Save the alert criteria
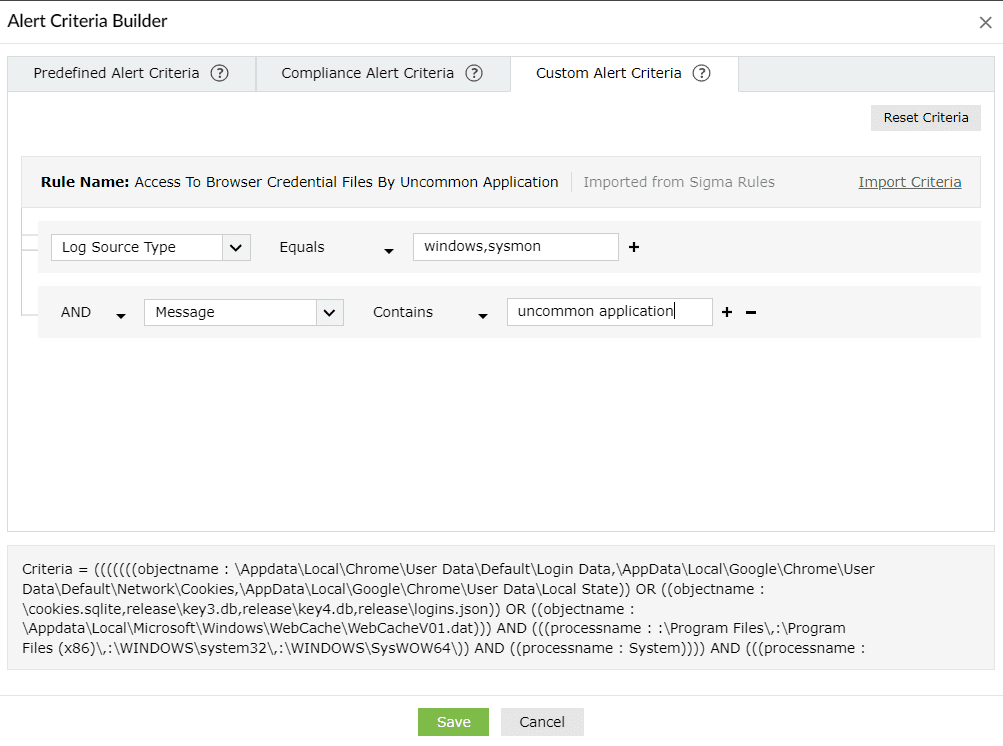Screen dimensions: 1003x746 coord(453,721)
